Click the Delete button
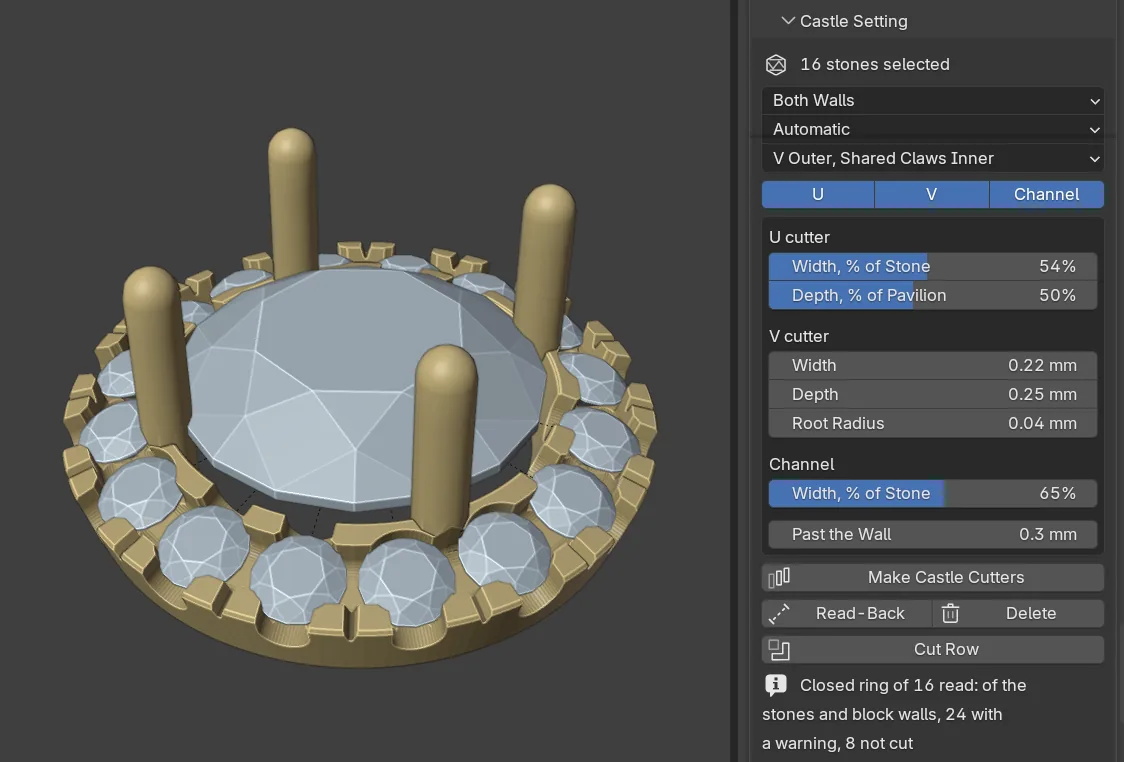1124x762 pixels. 1019,614
